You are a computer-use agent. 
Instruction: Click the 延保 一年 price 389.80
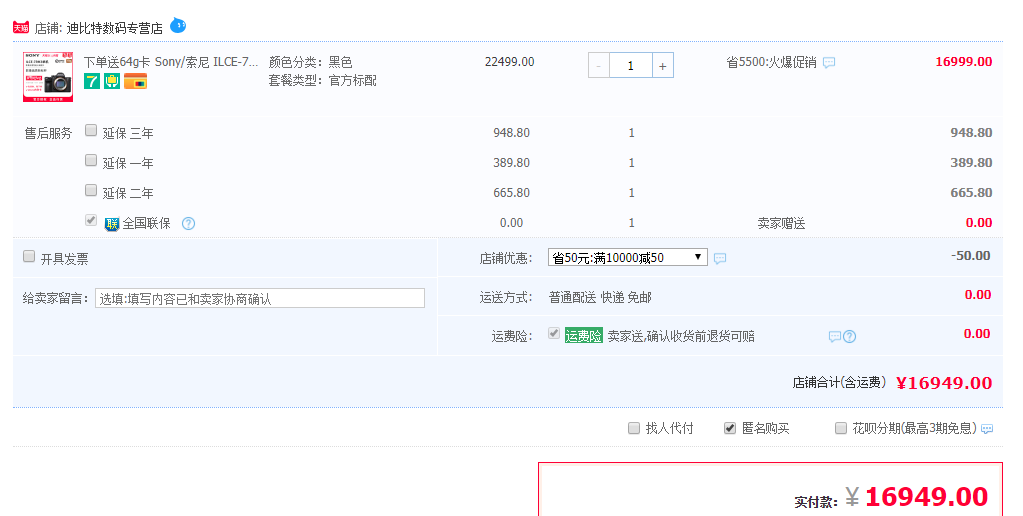[512, 163]
